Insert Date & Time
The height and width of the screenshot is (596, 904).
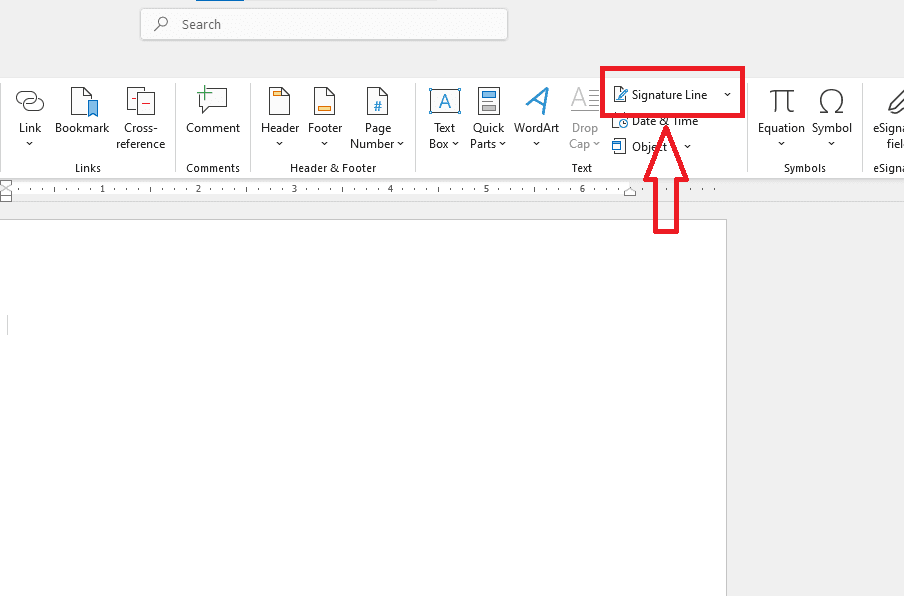[x=655, y=121]
